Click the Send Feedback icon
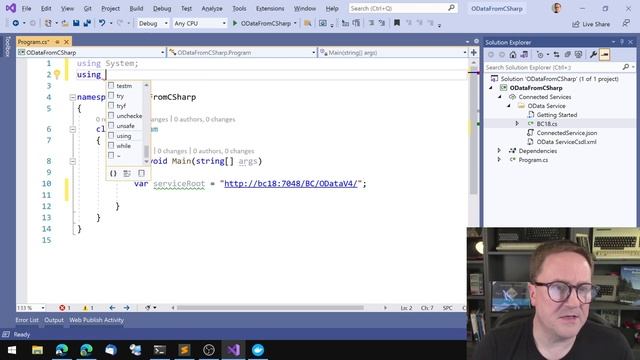 626,24
